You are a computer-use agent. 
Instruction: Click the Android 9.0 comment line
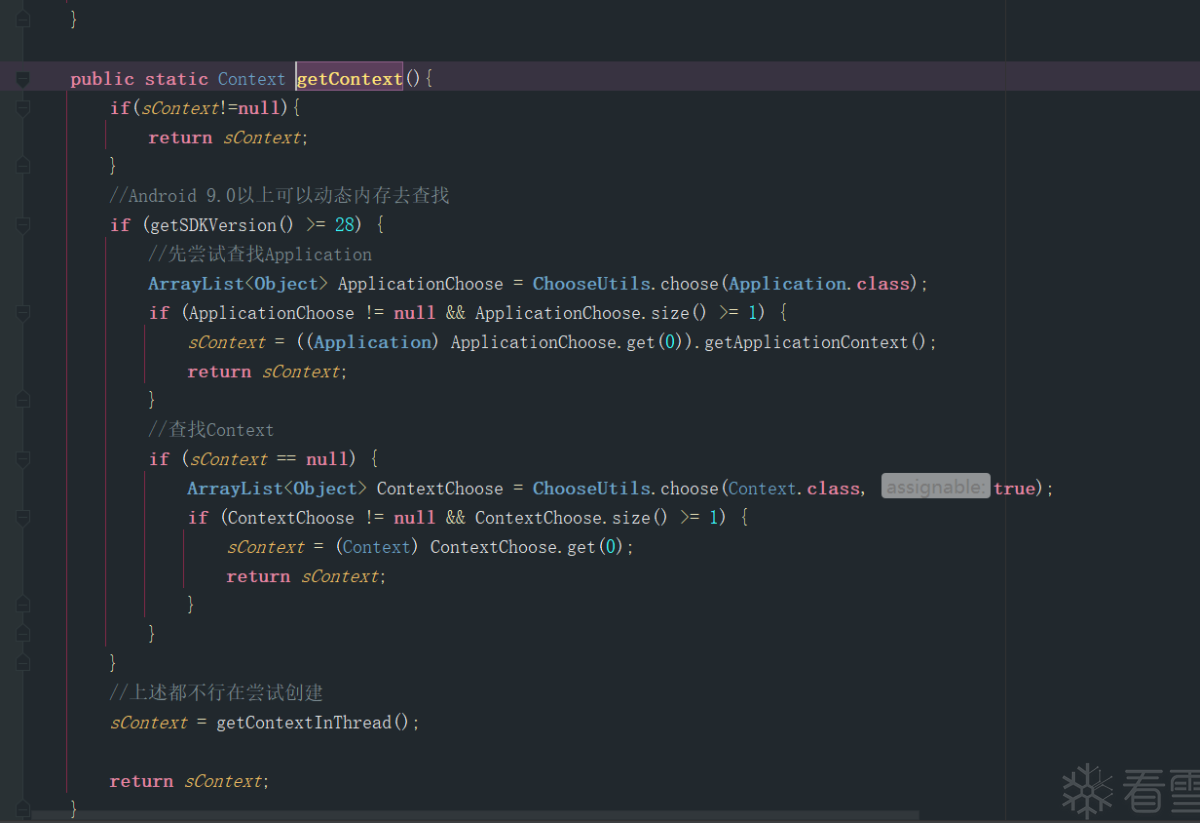coord(280,196)
